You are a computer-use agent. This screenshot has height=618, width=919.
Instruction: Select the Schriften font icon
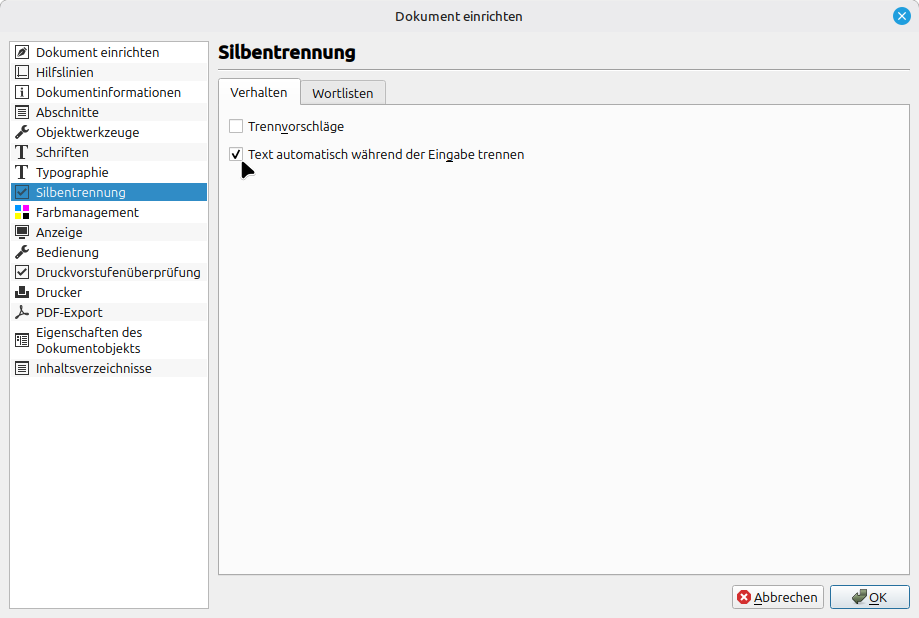[22, 152]
